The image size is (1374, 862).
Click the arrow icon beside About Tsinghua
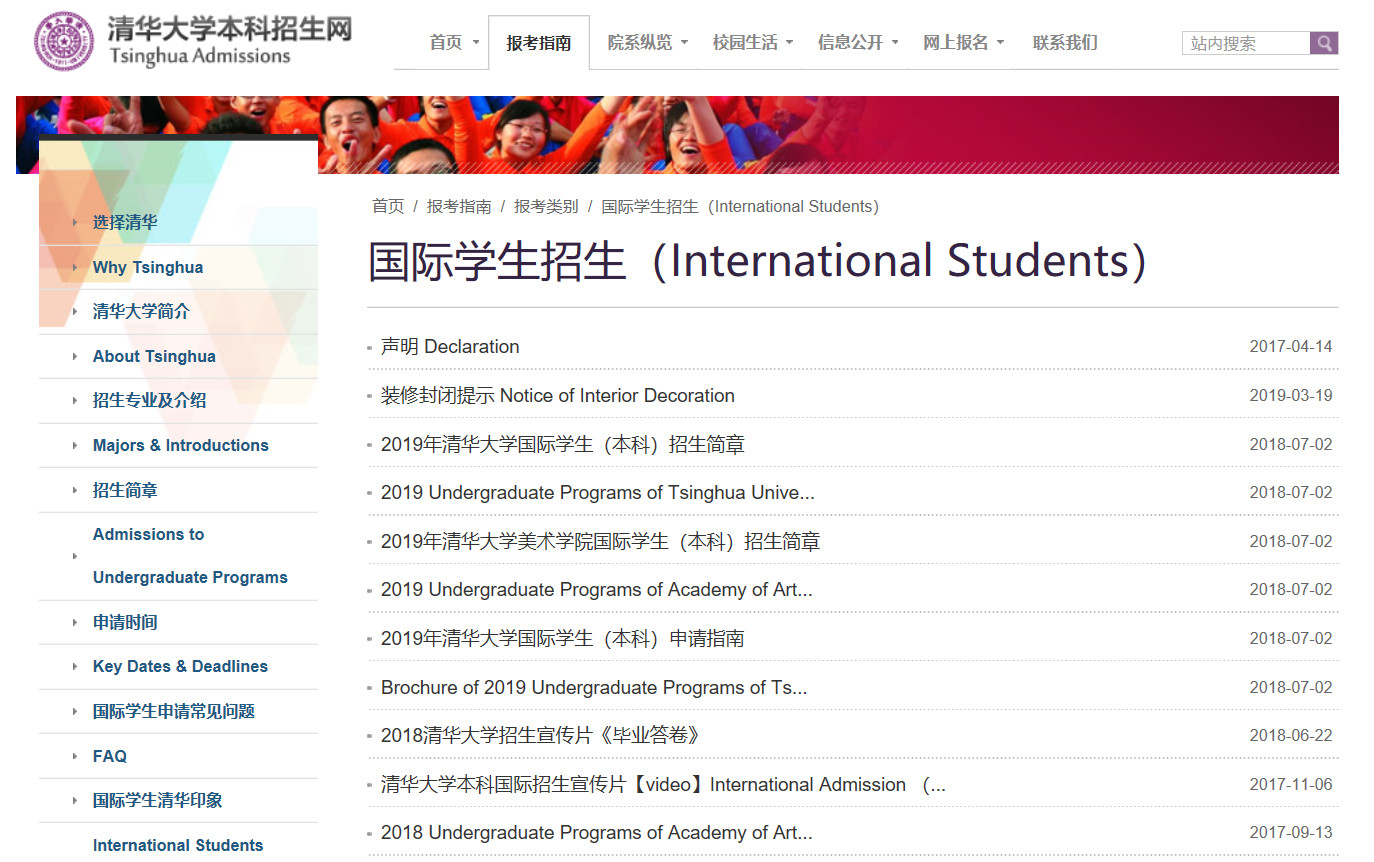[75, 357]
